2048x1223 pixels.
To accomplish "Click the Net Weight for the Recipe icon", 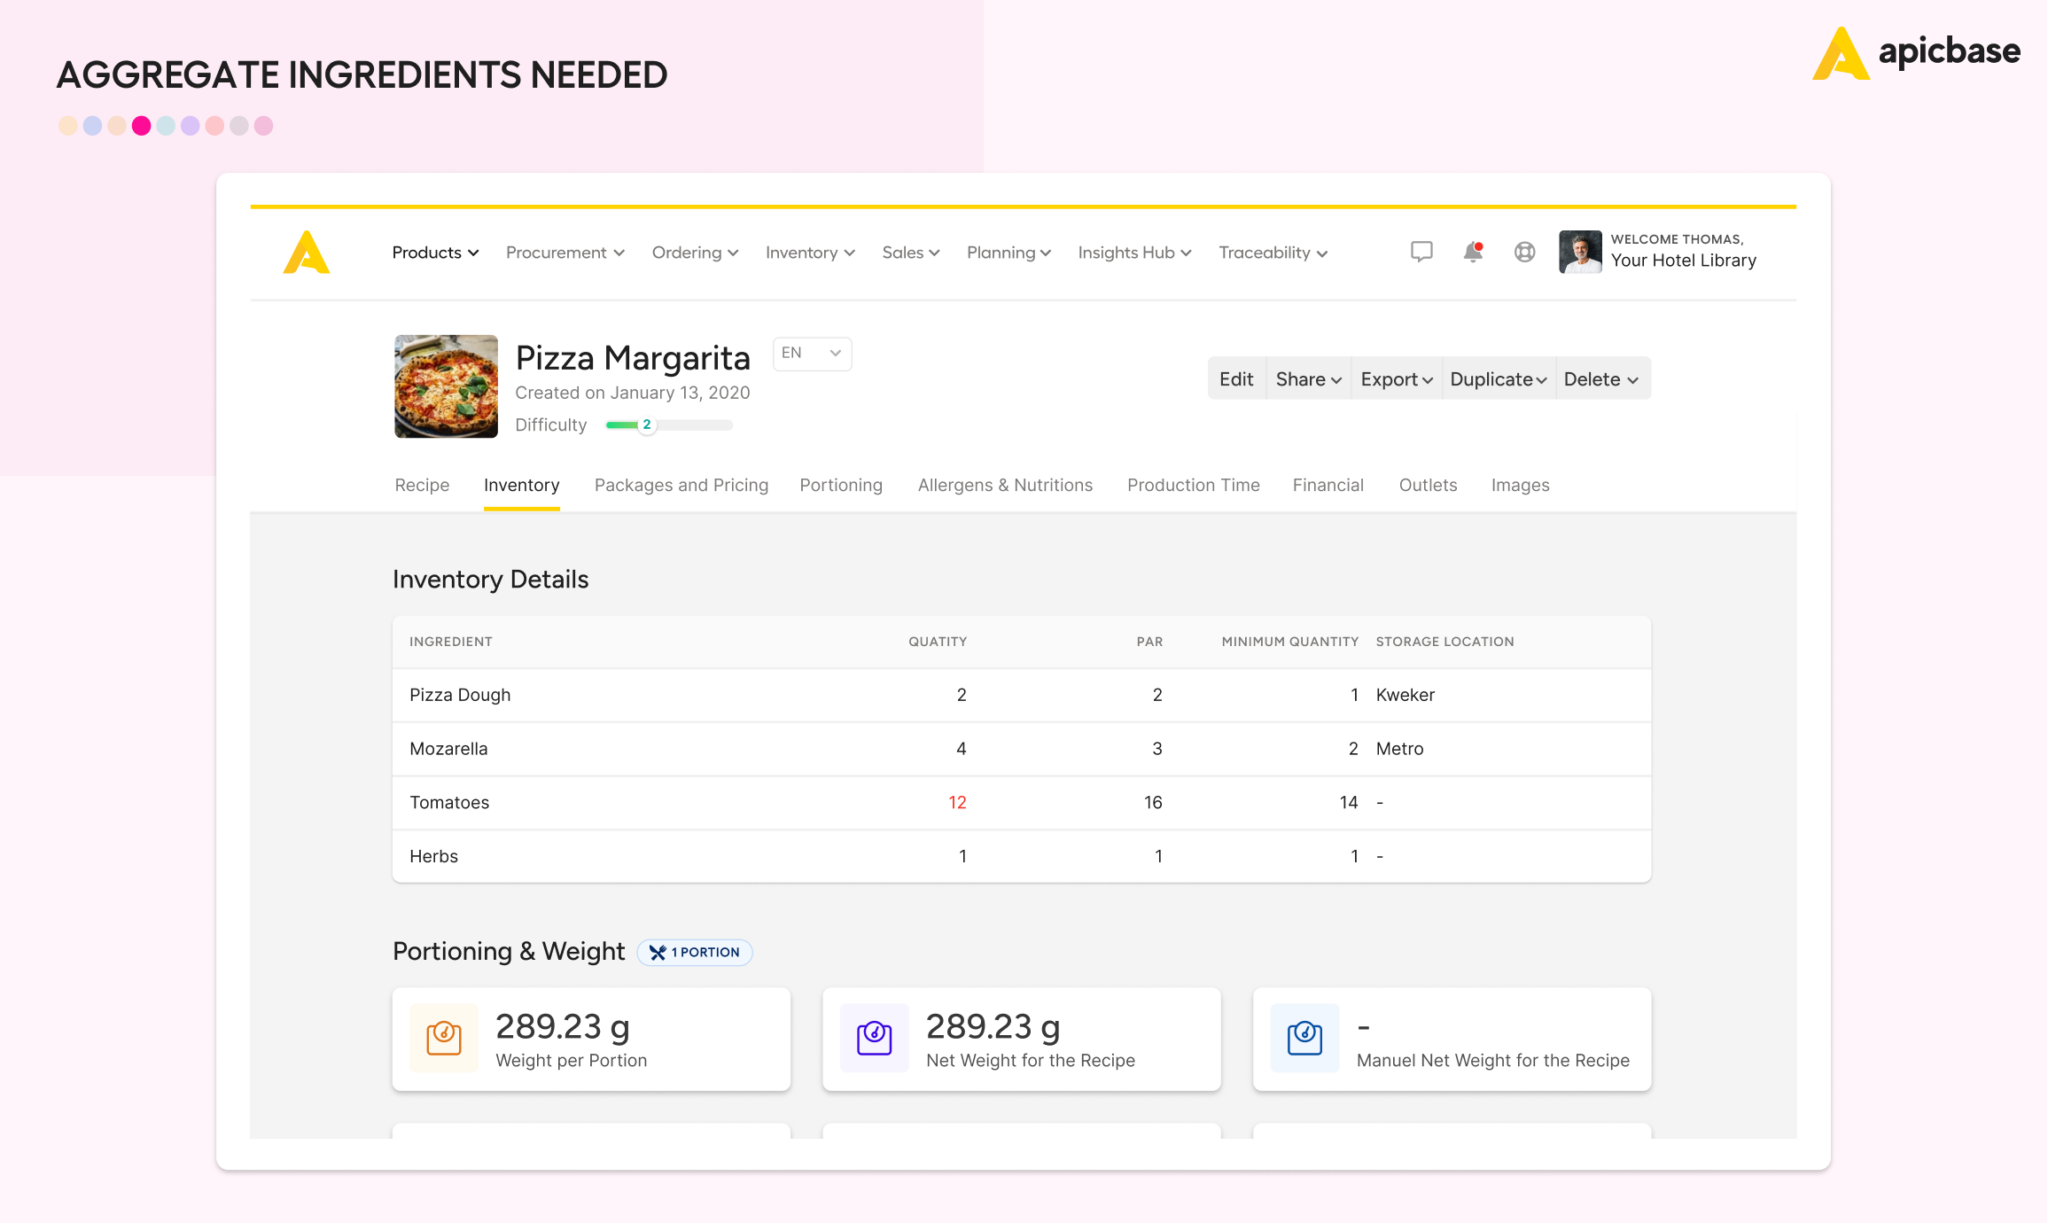I will point(873,1038).
